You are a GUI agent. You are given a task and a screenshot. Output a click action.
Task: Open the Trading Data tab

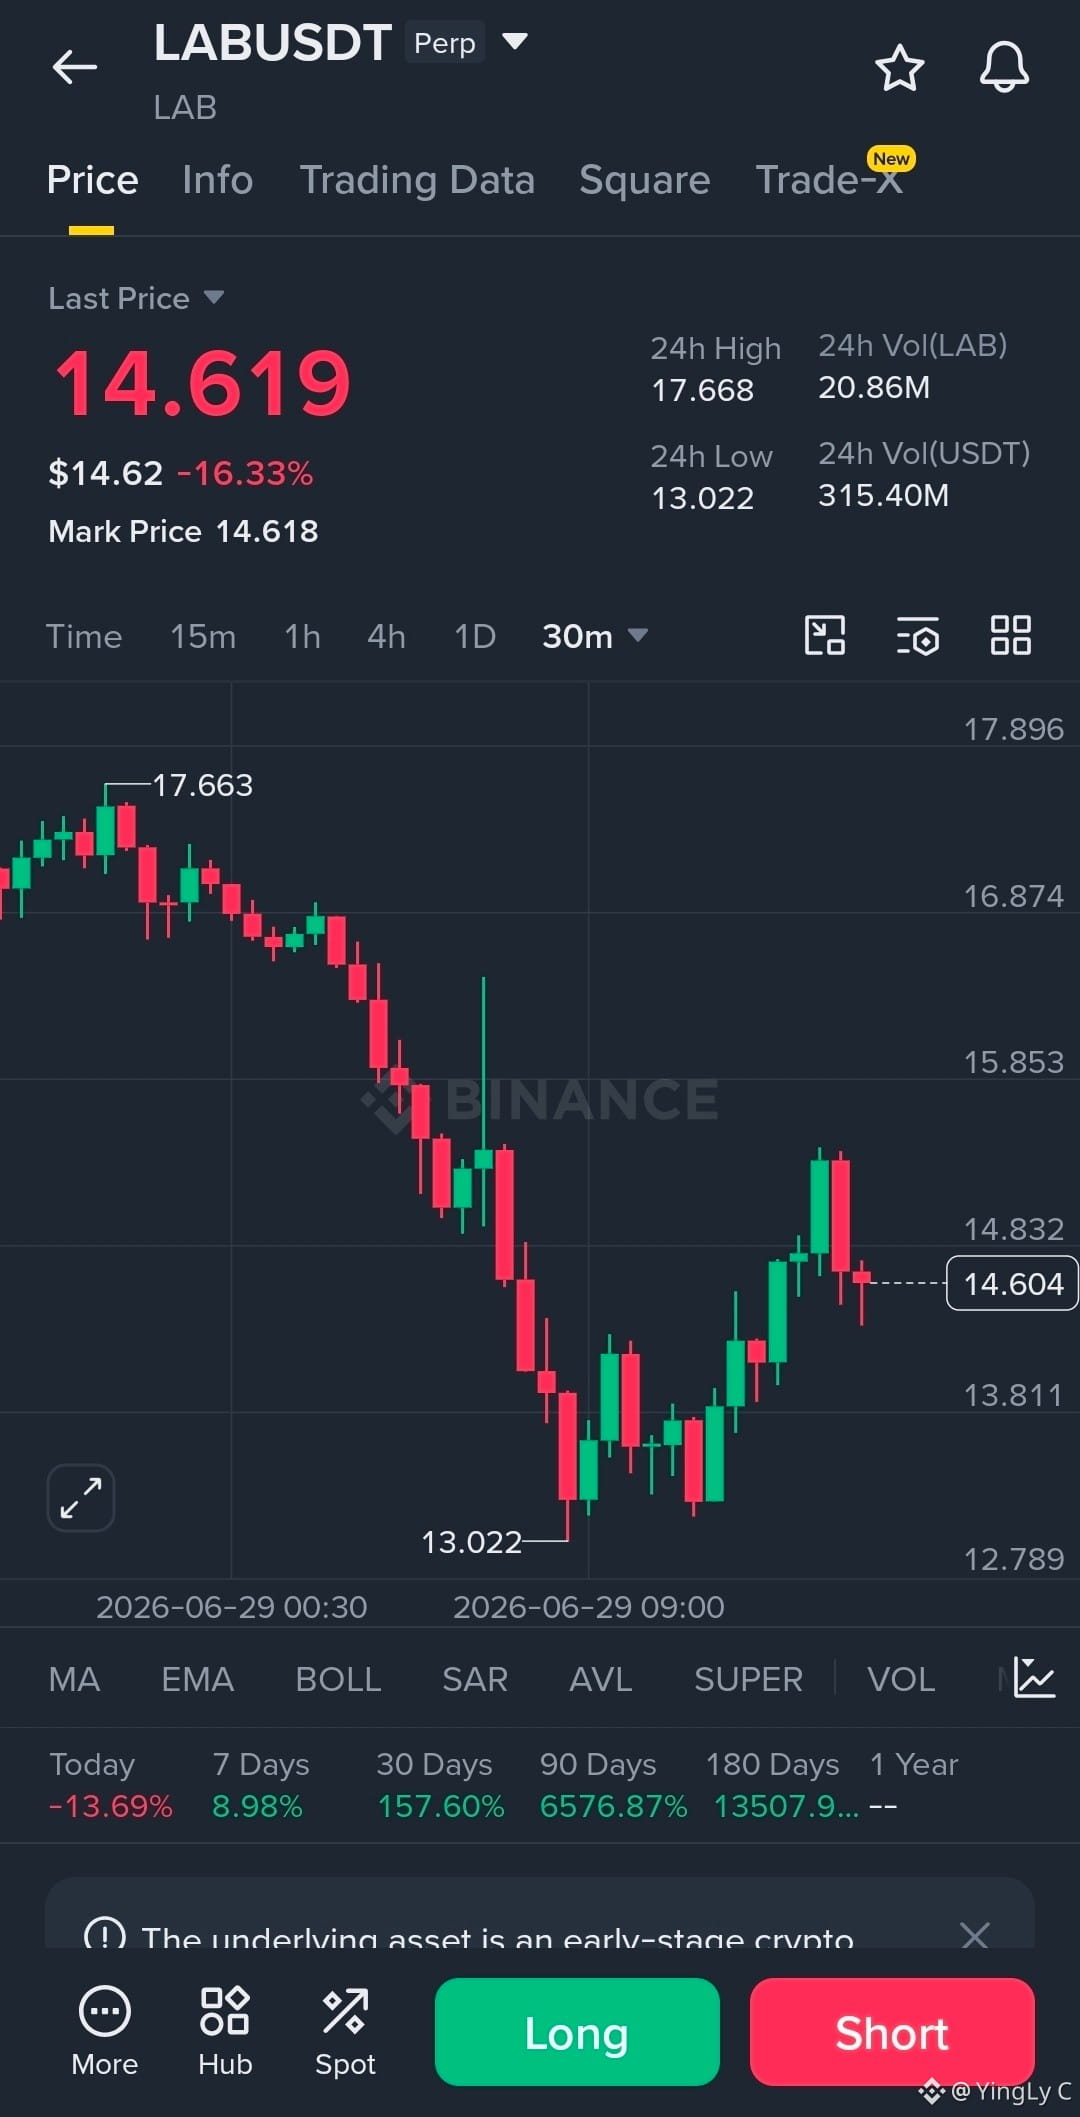click(417, 180)
